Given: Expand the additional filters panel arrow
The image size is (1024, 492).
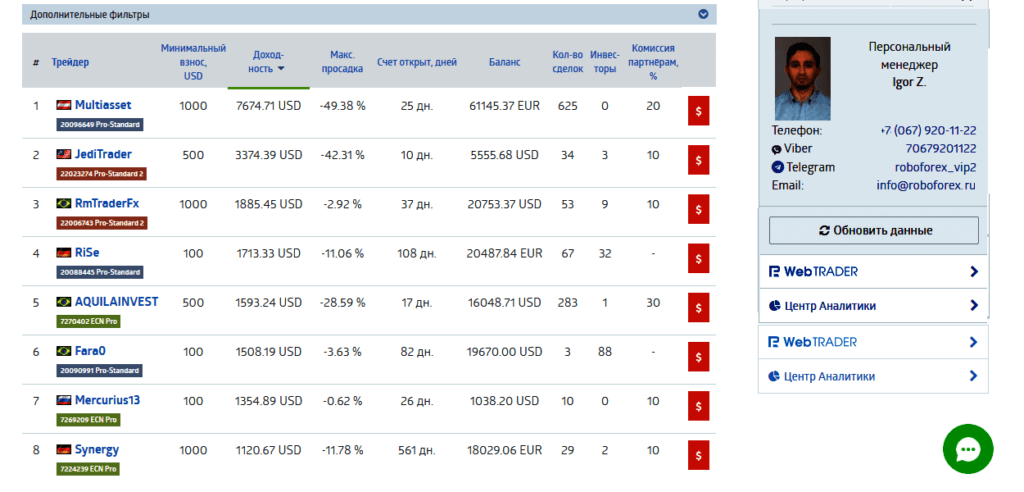Looking at the screenshot, I should 703,15.
